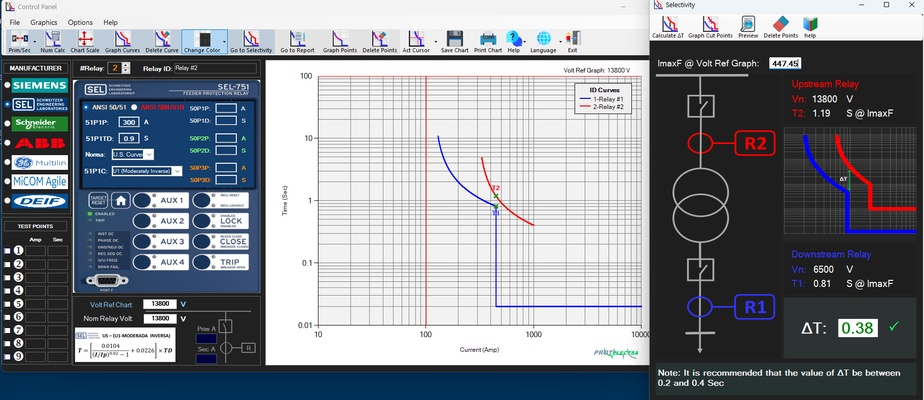Viewport: 924px width, 400px height.
Task: Click the Nom Relay Volt value field
Action: click(x=160, y=318)
